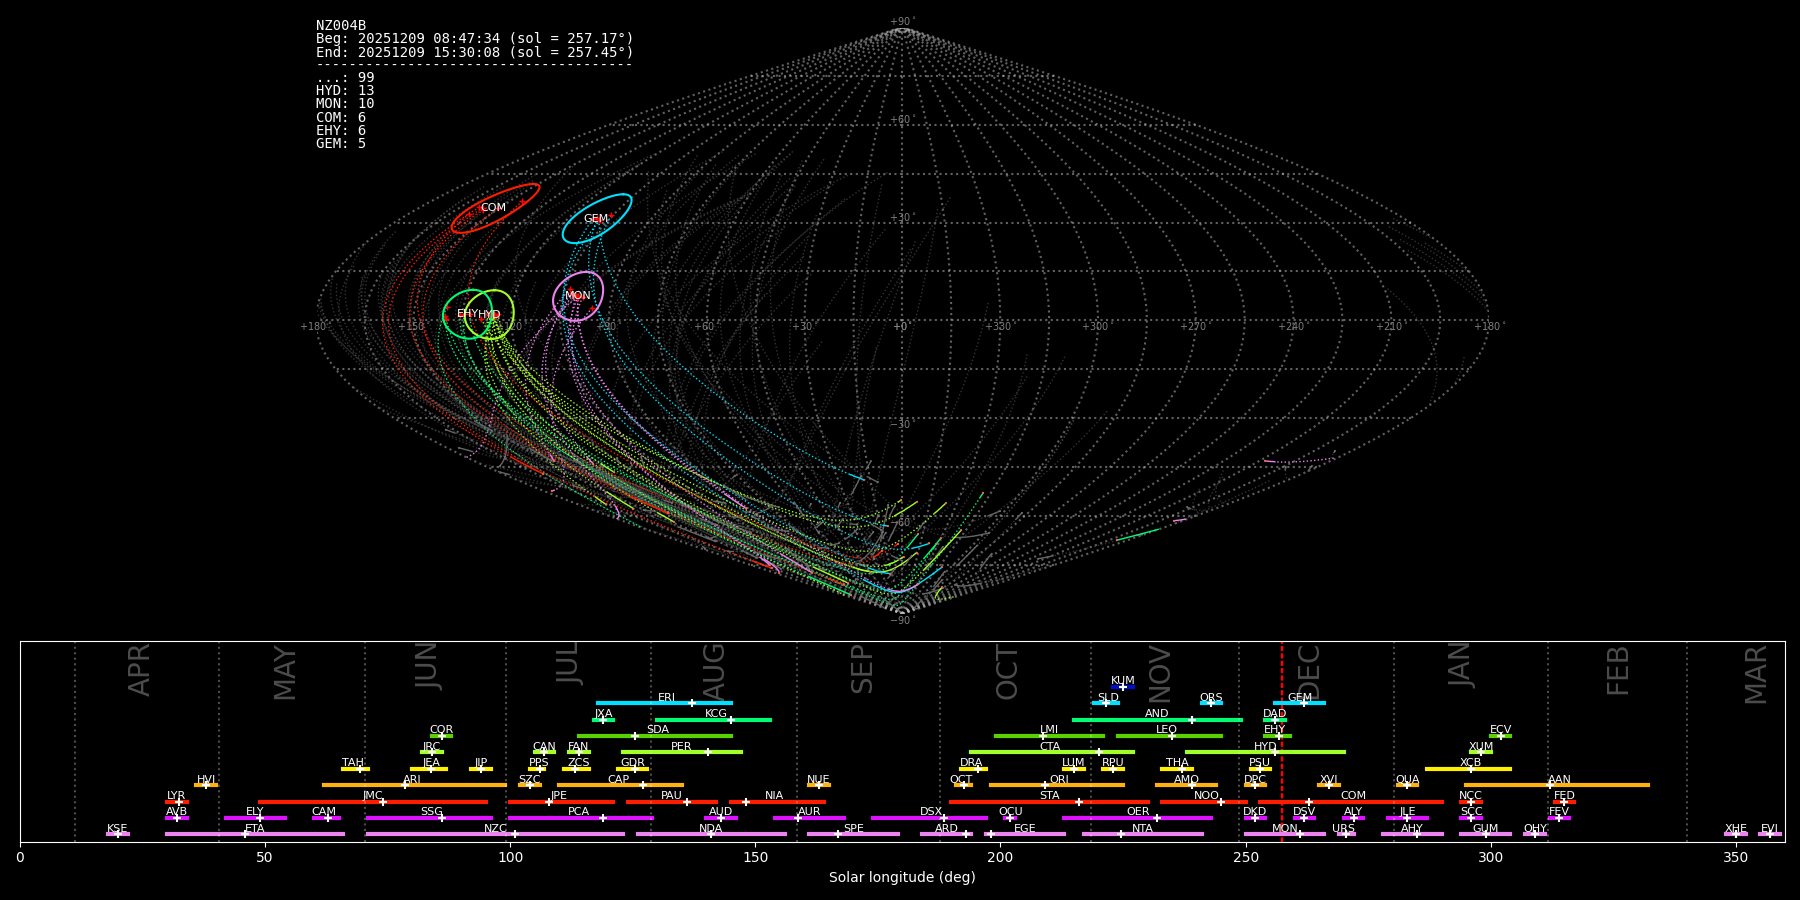Click the APR month label in the timeline
The width and height of the screenshot is (1800, 900).
[x=139, y=670]
